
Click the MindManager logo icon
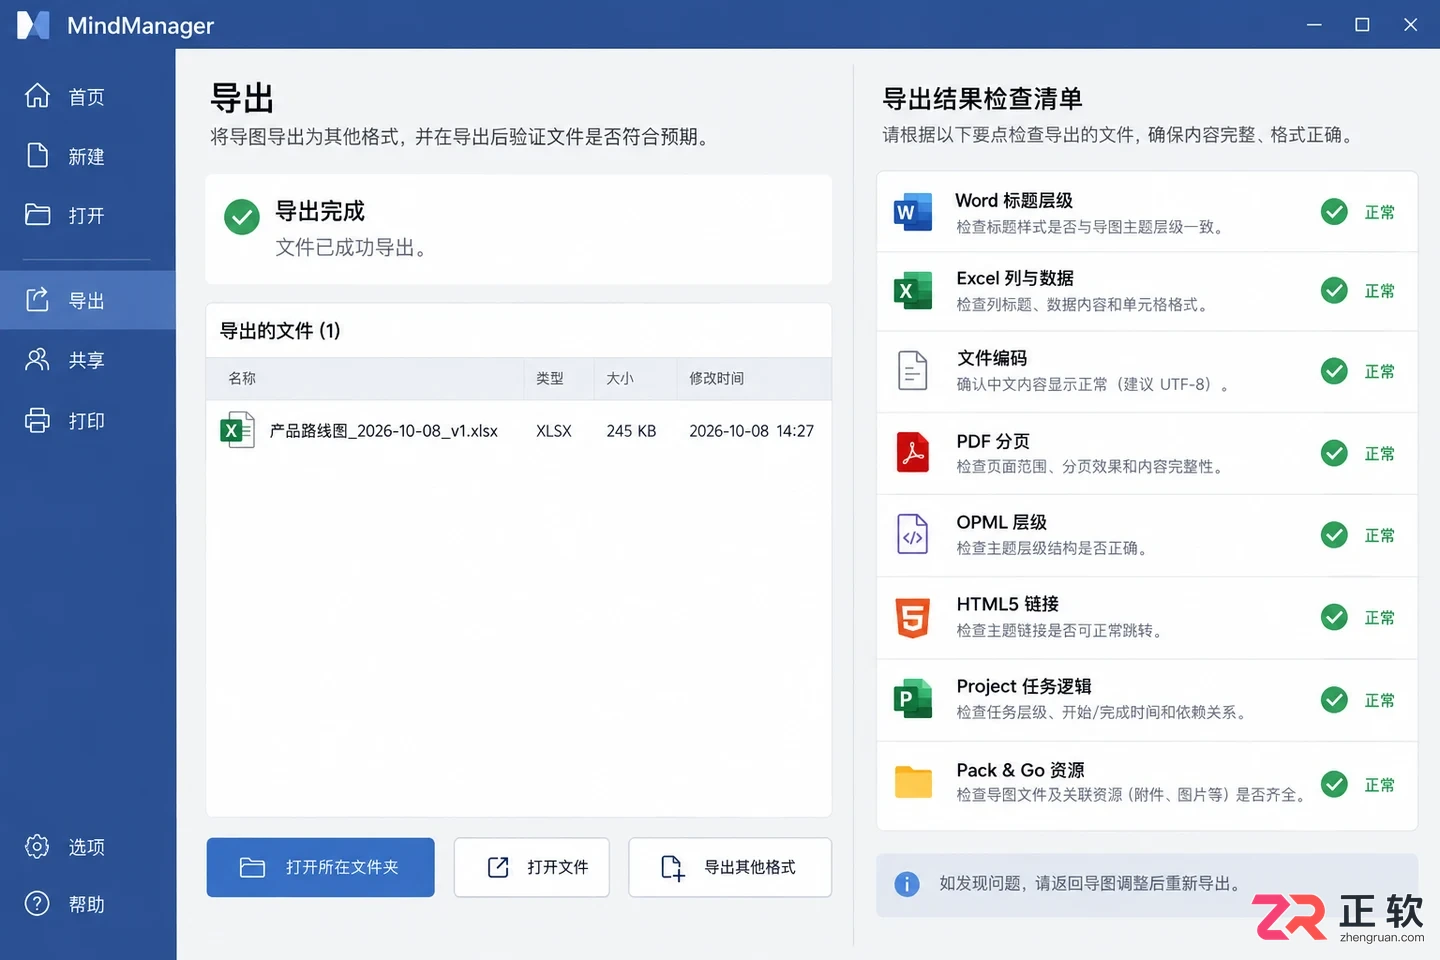coord(33,25)
